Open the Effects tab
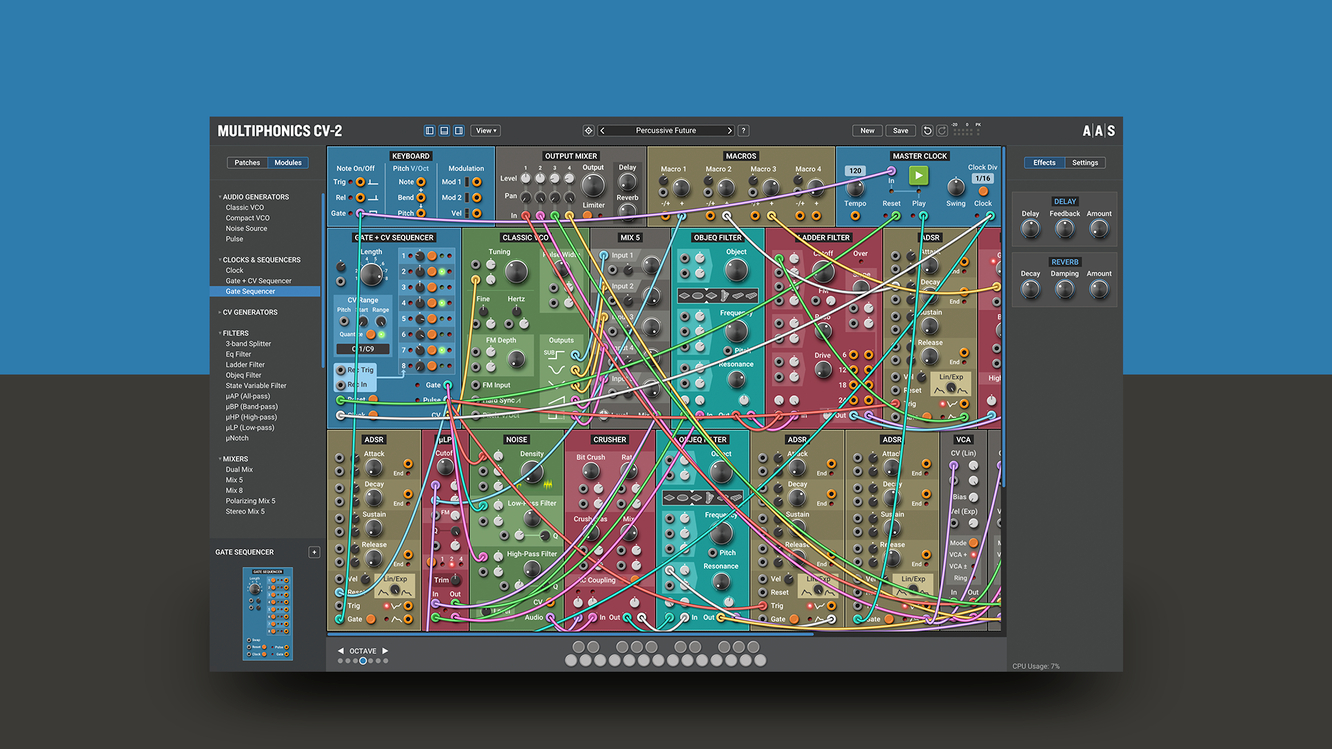 1044,163
